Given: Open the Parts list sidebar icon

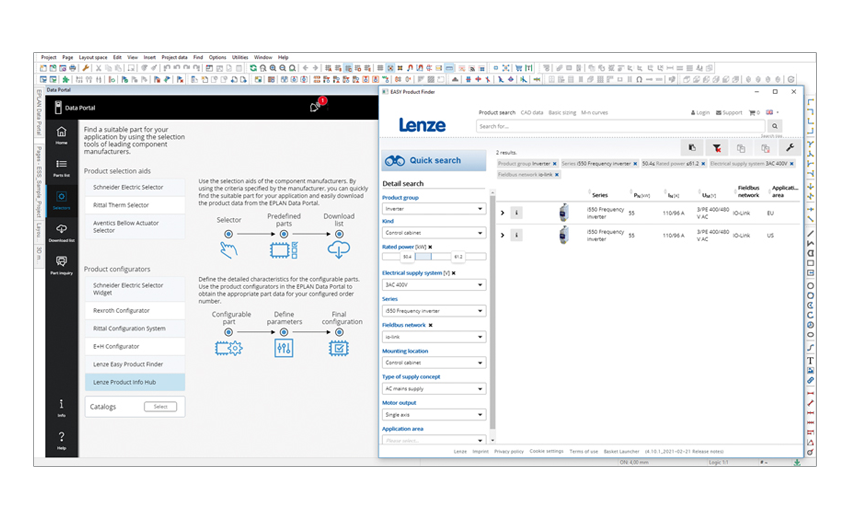Looking at the screenshot, I should (61, 168).
